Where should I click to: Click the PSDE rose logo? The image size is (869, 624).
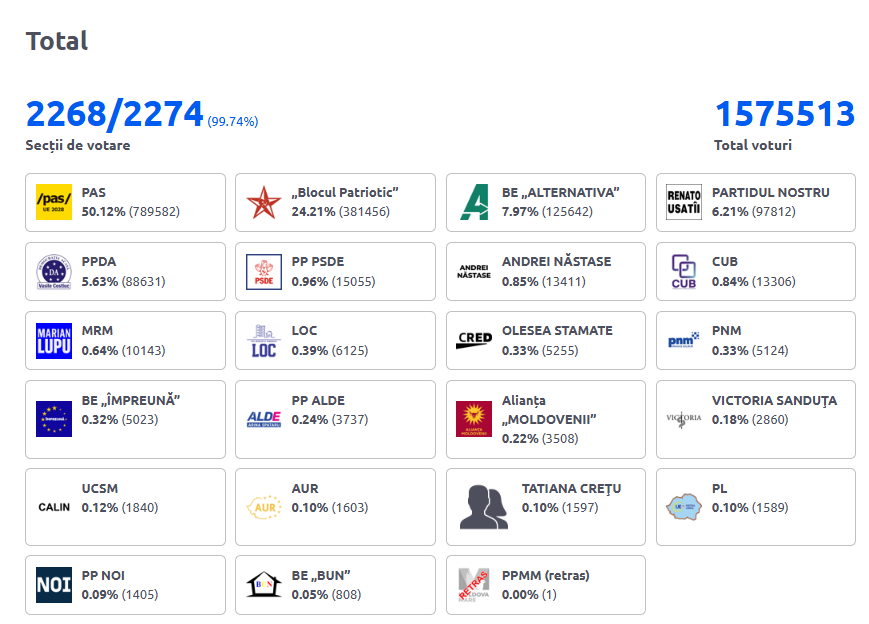[x=264, y=272]
